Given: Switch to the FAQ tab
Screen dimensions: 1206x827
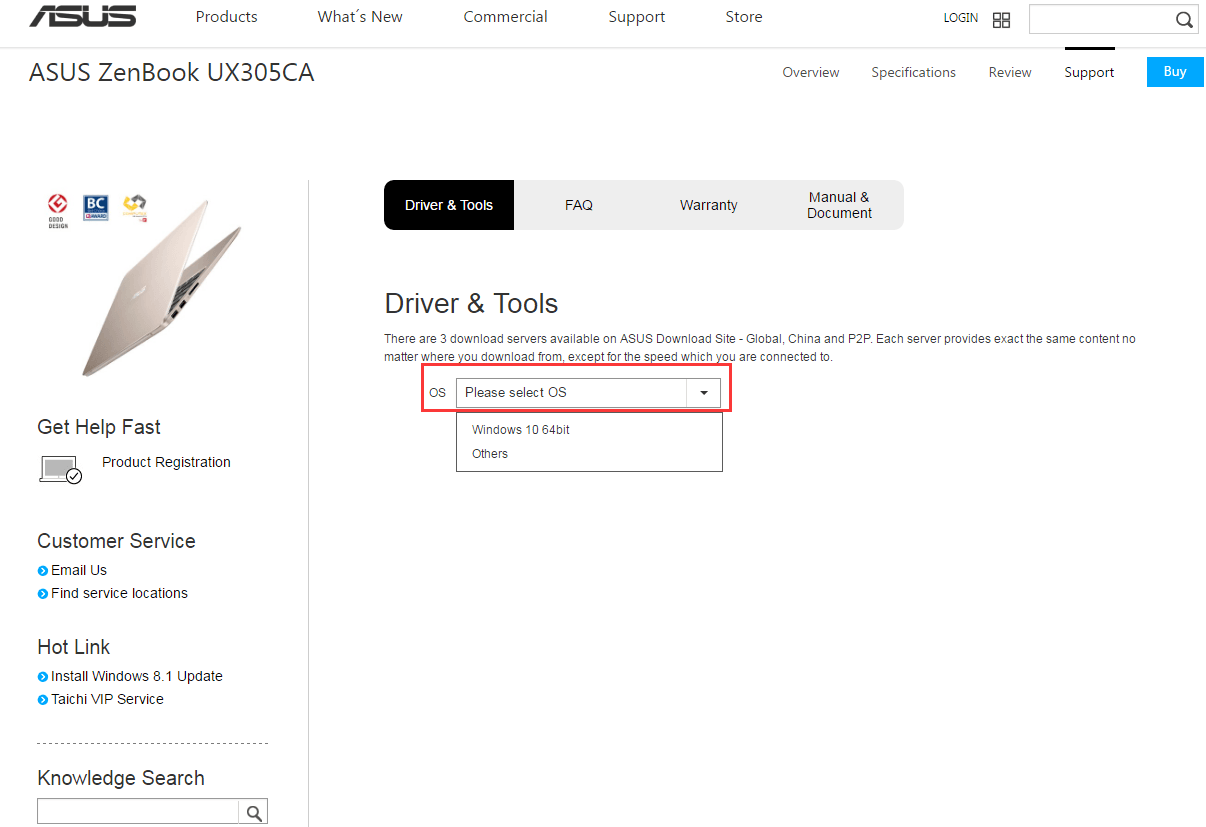Looking at the screenshot, I should tap(579, 205).
